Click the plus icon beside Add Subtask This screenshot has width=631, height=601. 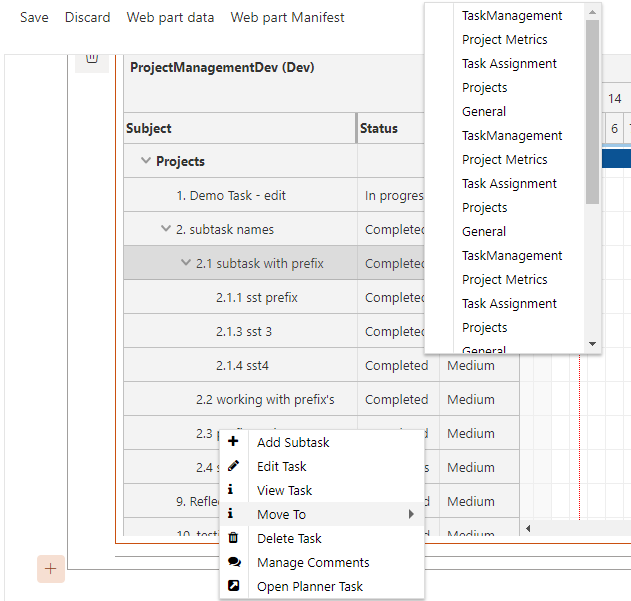(233, 441)
